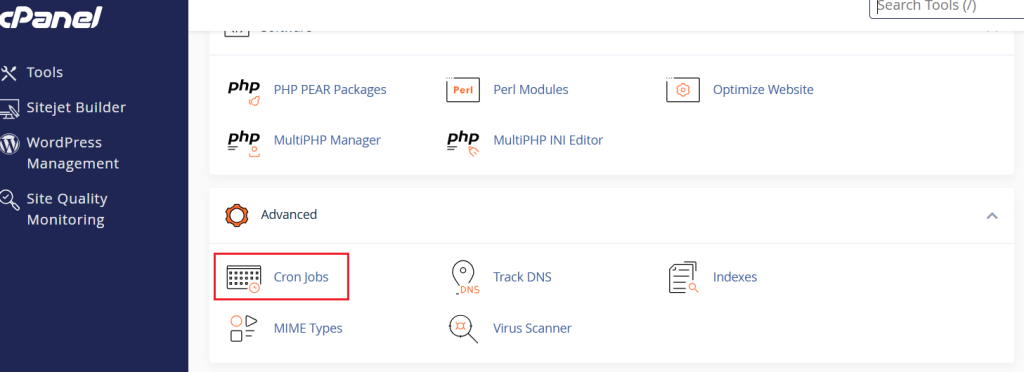Click the Advanced section gear icon
The height and width of the screenshot is (372, 1024).
237,215
